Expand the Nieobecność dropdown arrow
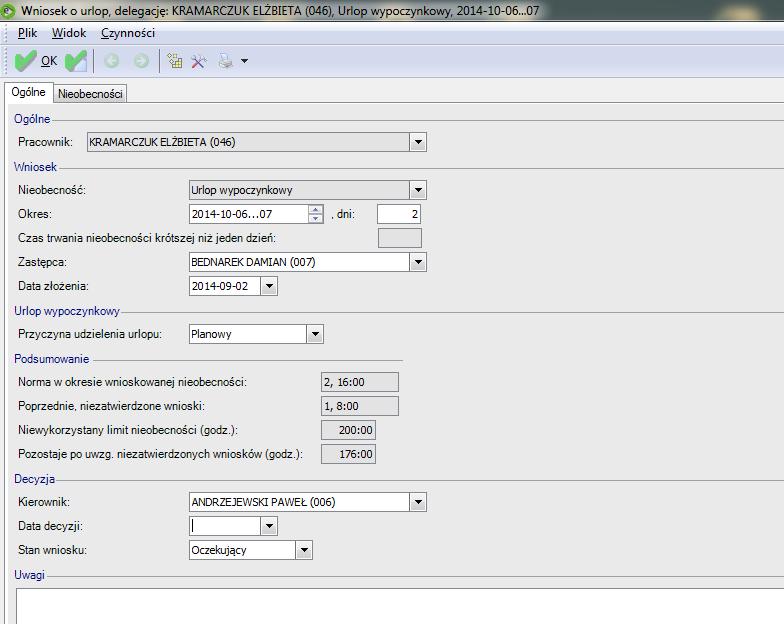 [418, 190]
